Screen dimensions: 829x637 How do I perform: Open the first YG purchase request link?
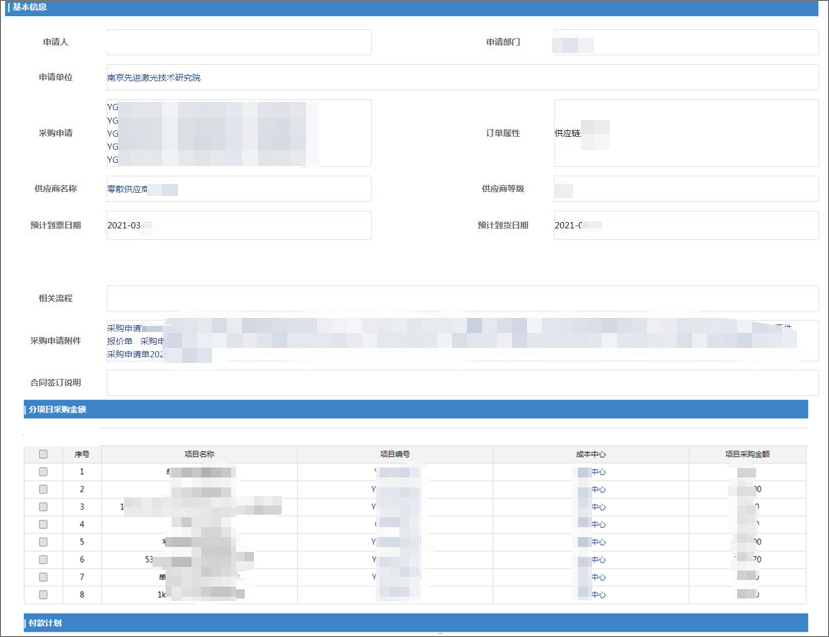point(113,107)
